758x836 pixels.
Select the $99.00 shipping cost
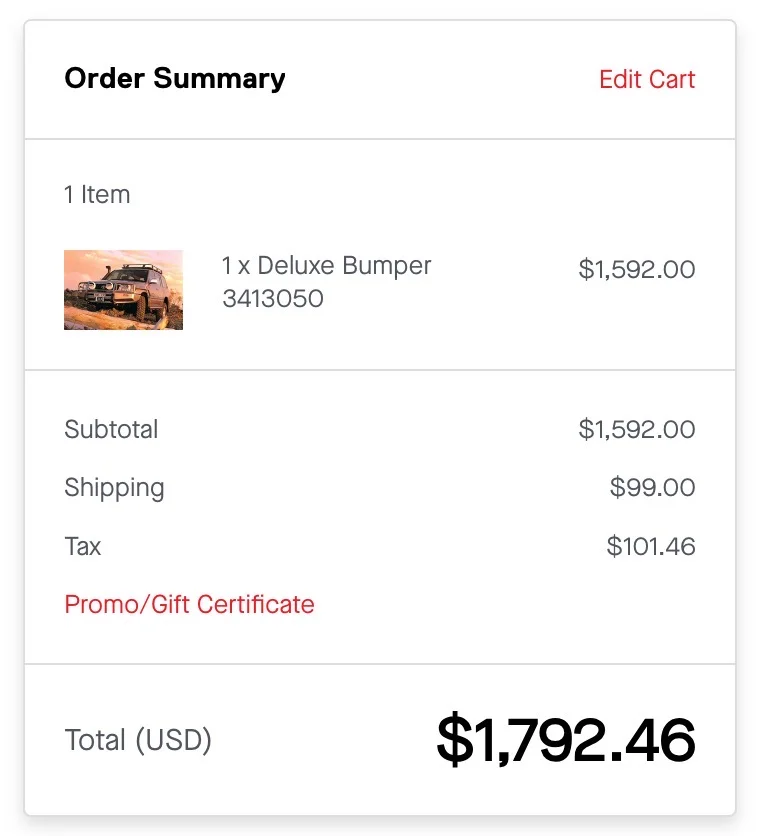pyautogui.click(x=652, y=488)
